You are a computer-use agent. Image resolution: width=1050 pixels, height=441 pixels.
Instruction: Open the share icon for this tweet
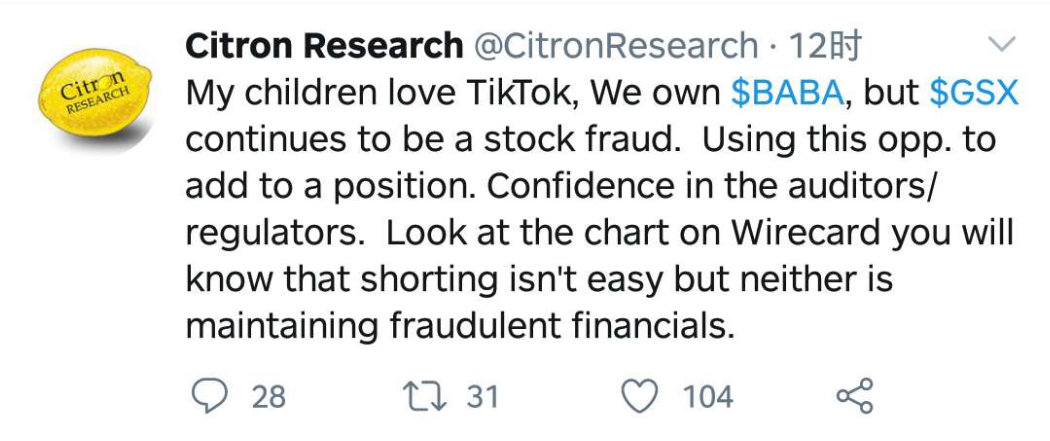tap(854, 396)
